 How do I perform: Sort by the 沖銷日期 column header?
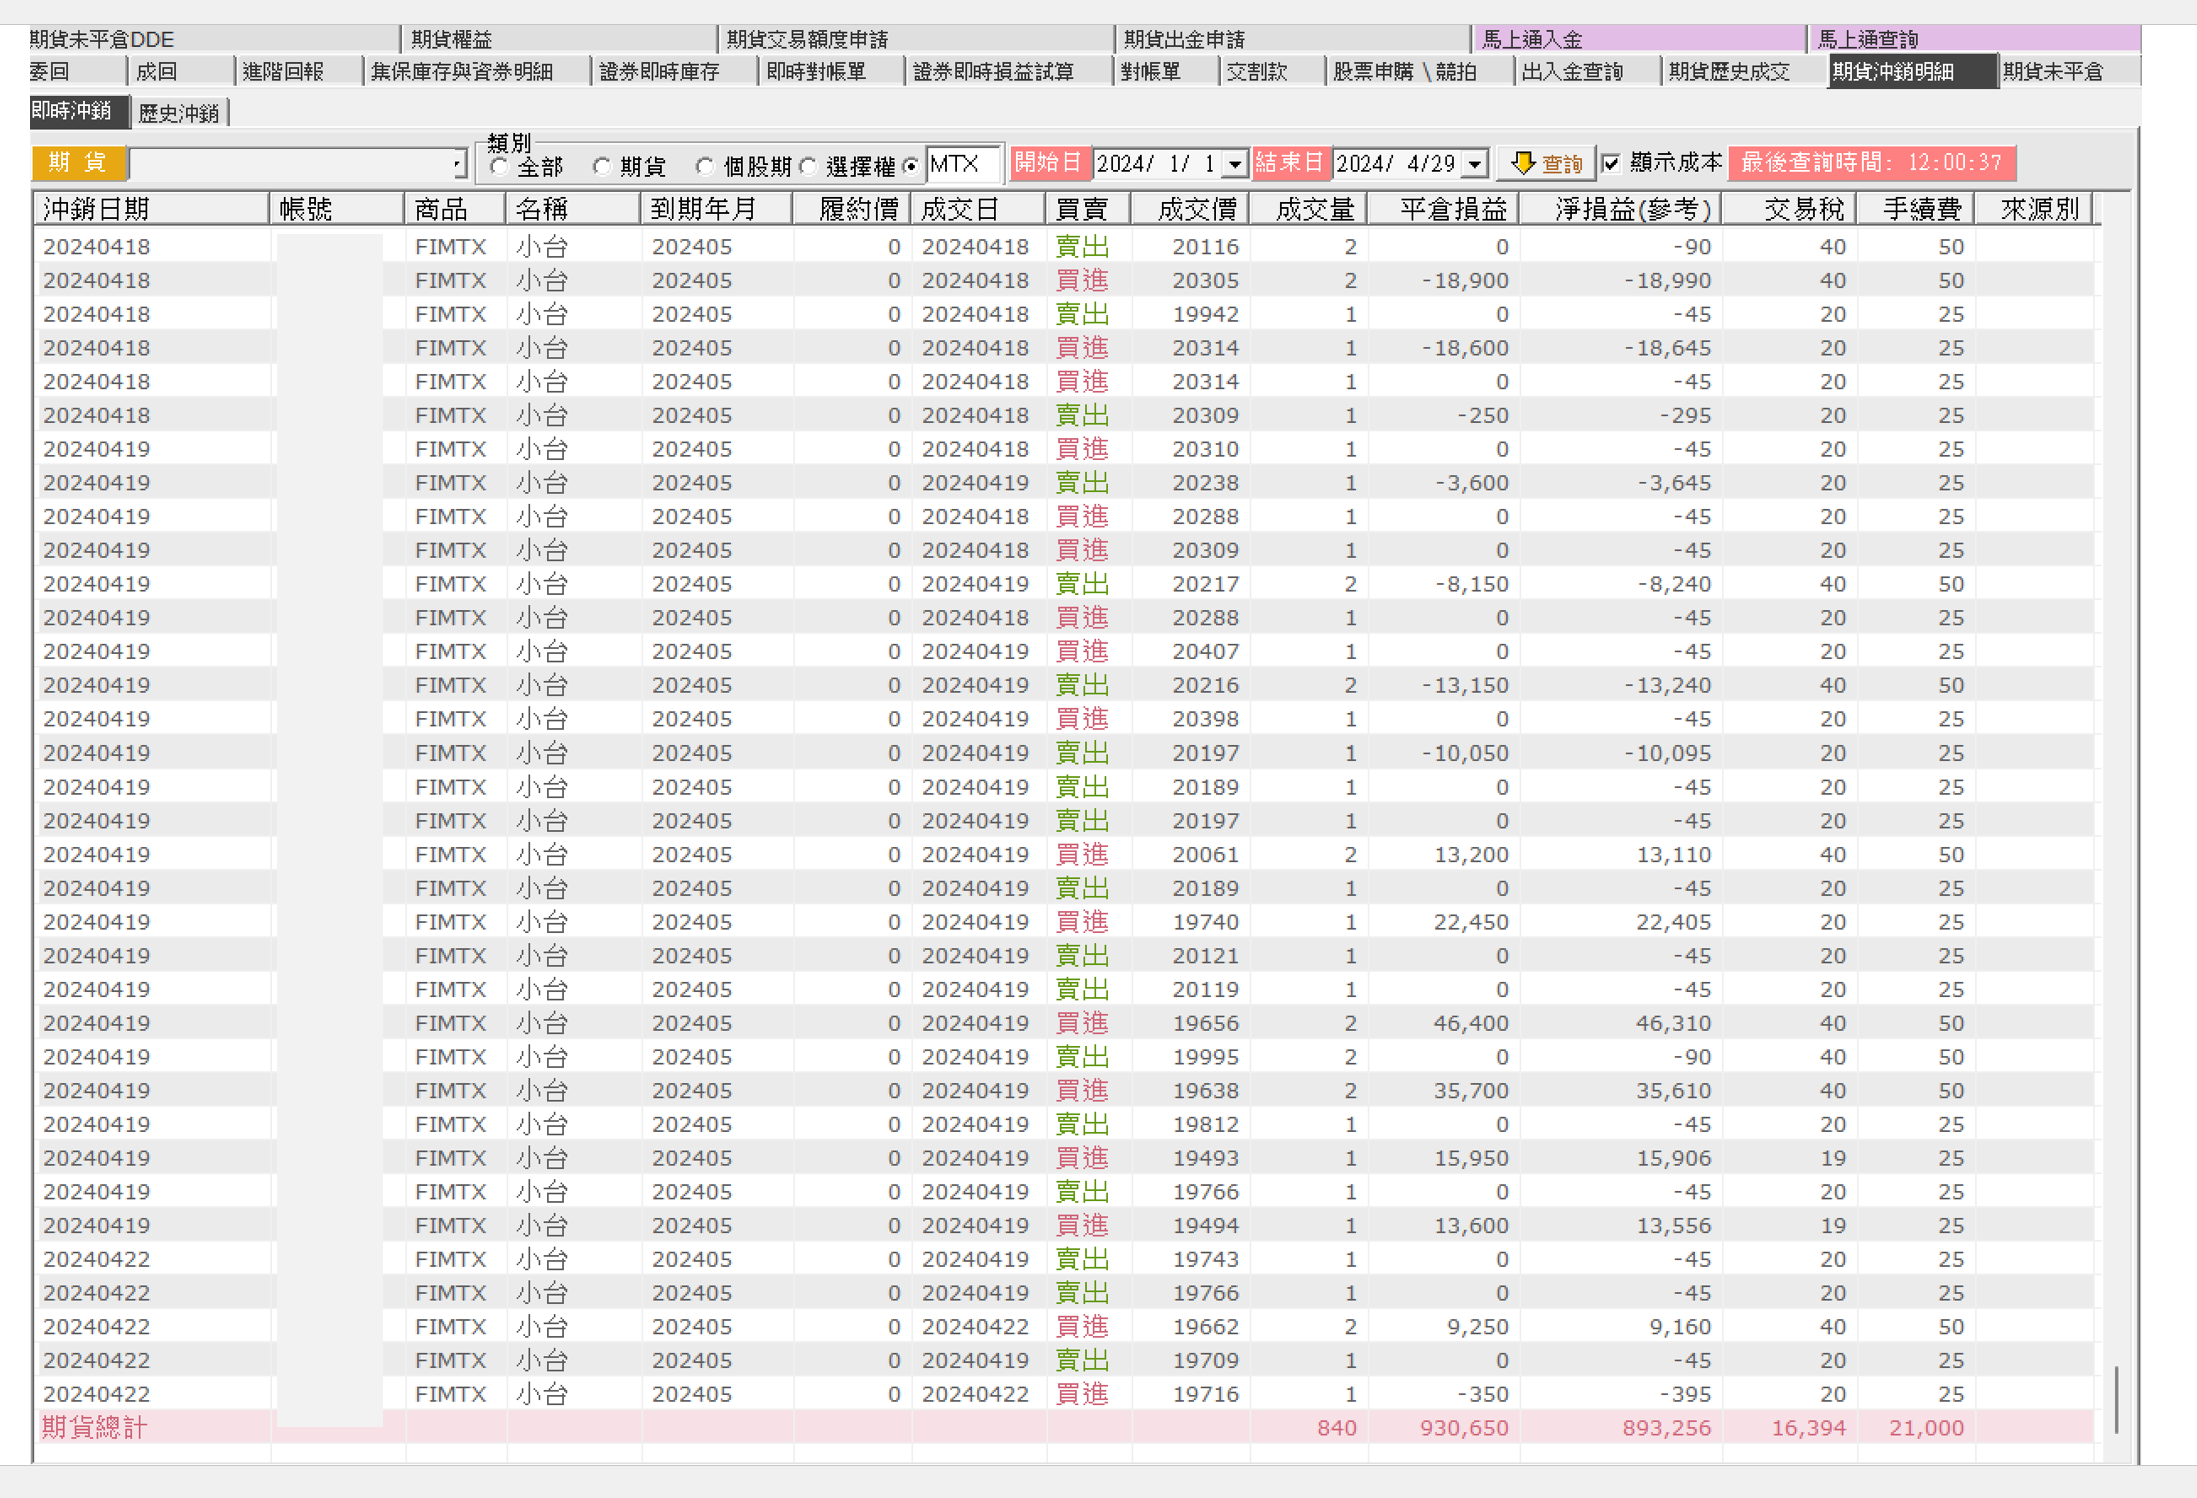152,209
